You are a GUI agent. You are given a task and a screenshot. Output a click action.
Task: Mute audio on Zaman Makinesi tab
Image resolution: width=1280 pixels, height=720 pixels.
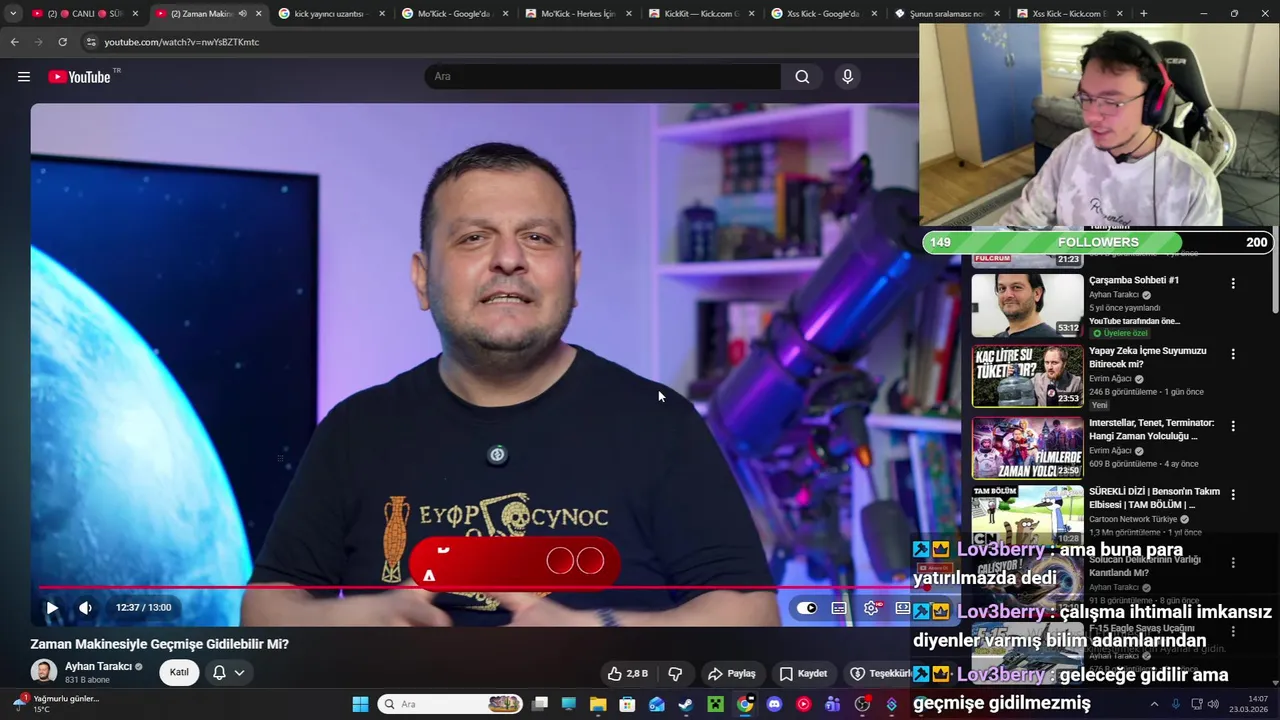(242, 14)
